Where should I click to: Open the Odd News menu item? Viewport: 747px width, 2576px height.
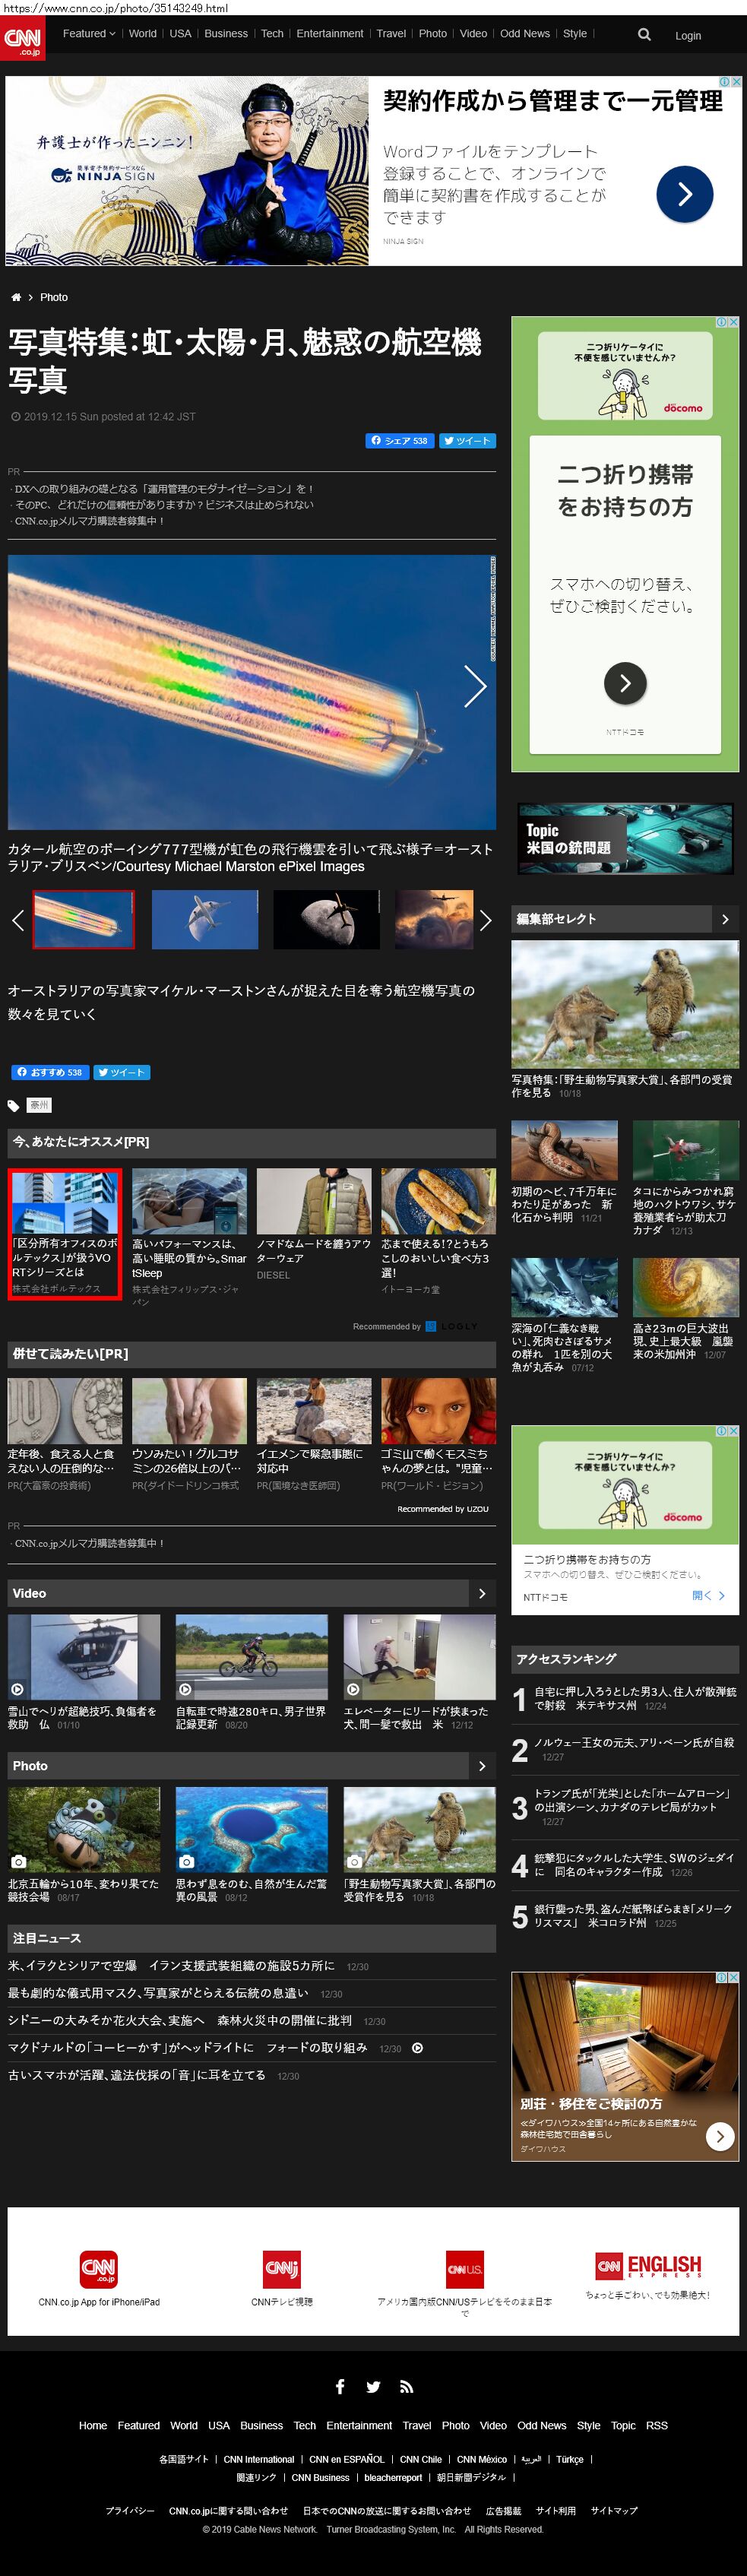(x=524, y=34)
